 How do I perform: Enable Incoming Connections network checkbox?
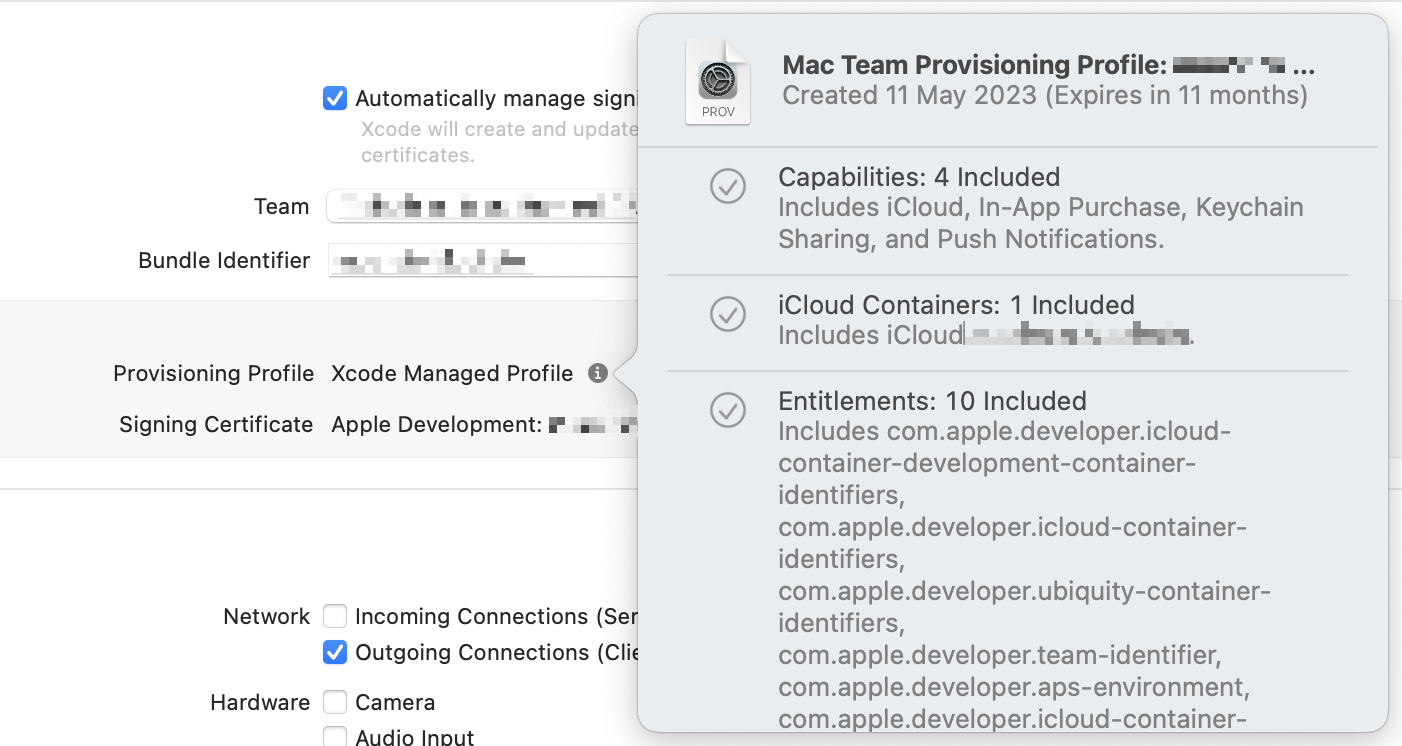click(x=335, y=616)
